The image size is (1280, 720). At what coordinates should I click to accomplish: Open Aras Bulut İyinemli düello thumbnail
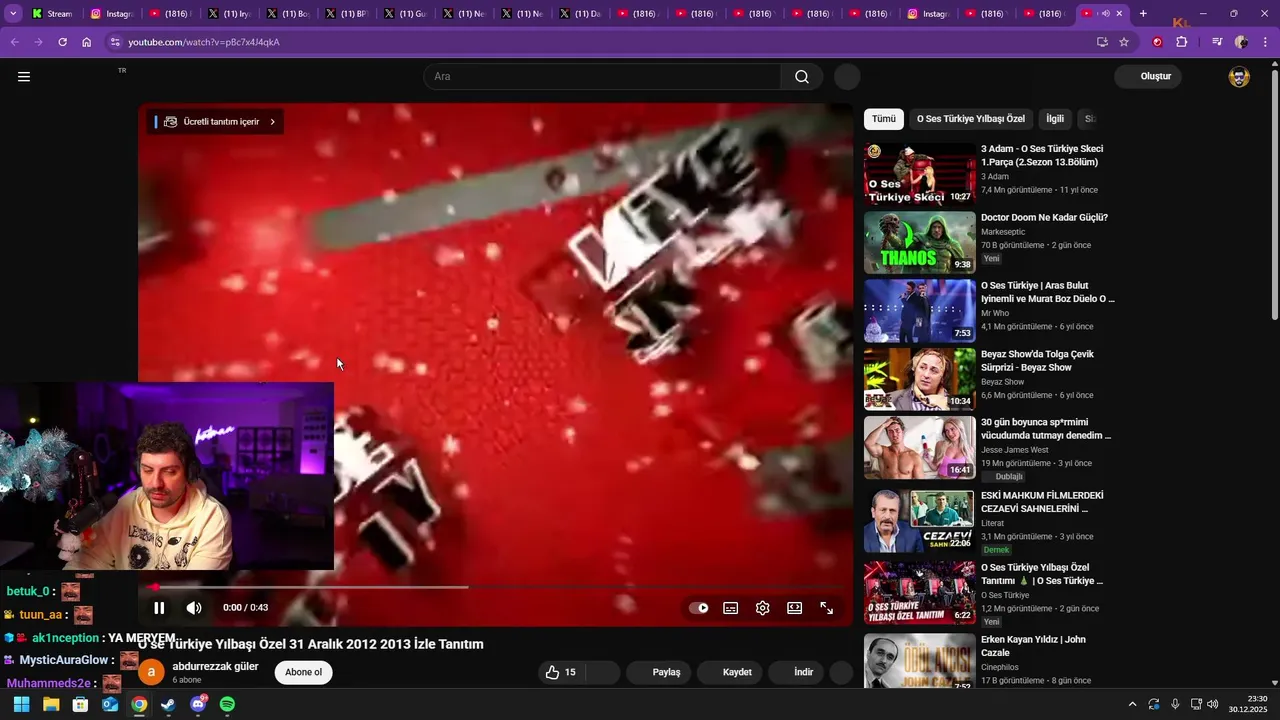(920, 311)
